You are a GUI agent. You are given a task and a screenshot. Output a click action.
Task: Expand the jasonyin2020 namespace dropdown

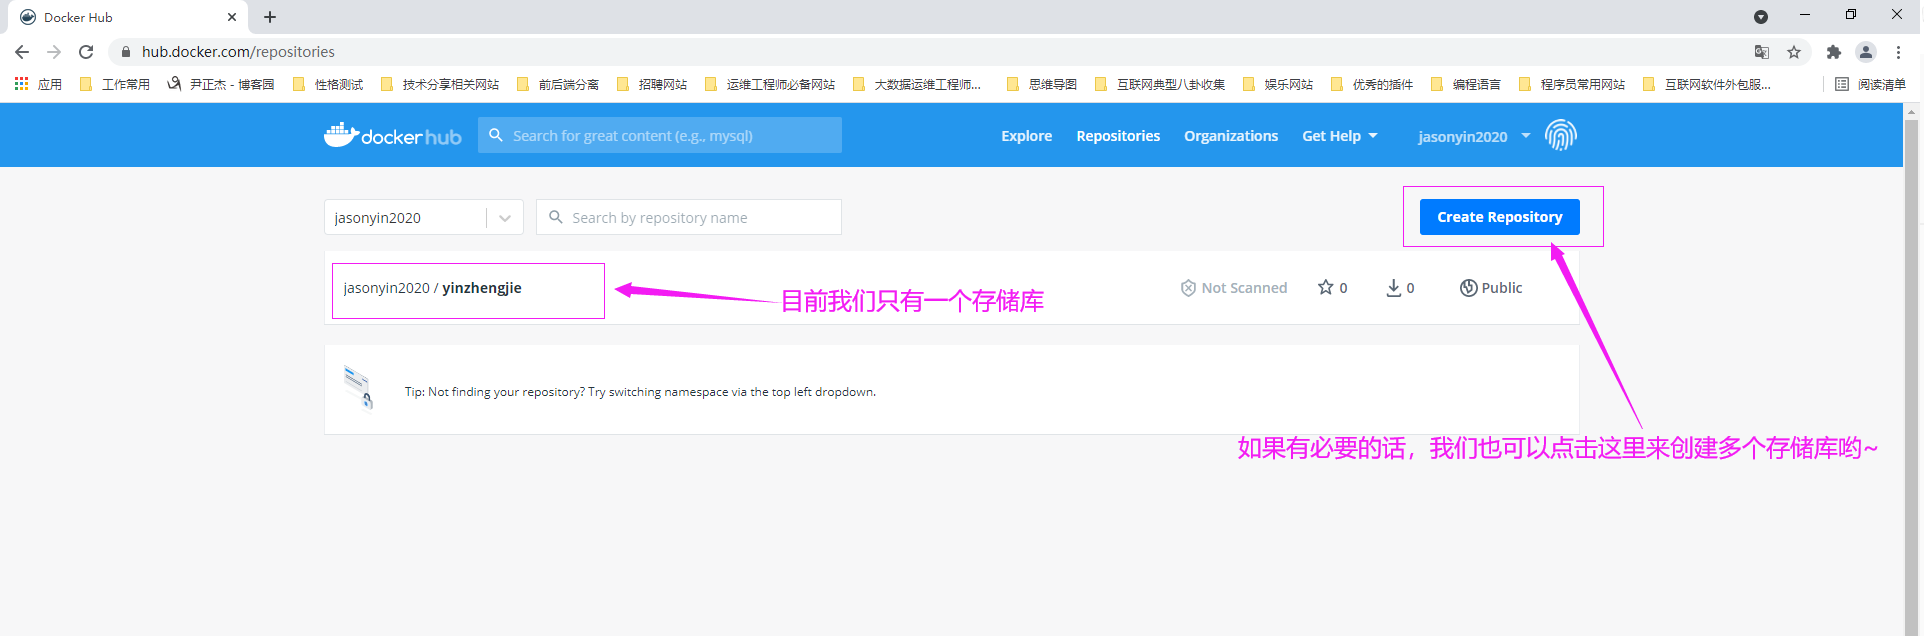click(x=504, y=218)
